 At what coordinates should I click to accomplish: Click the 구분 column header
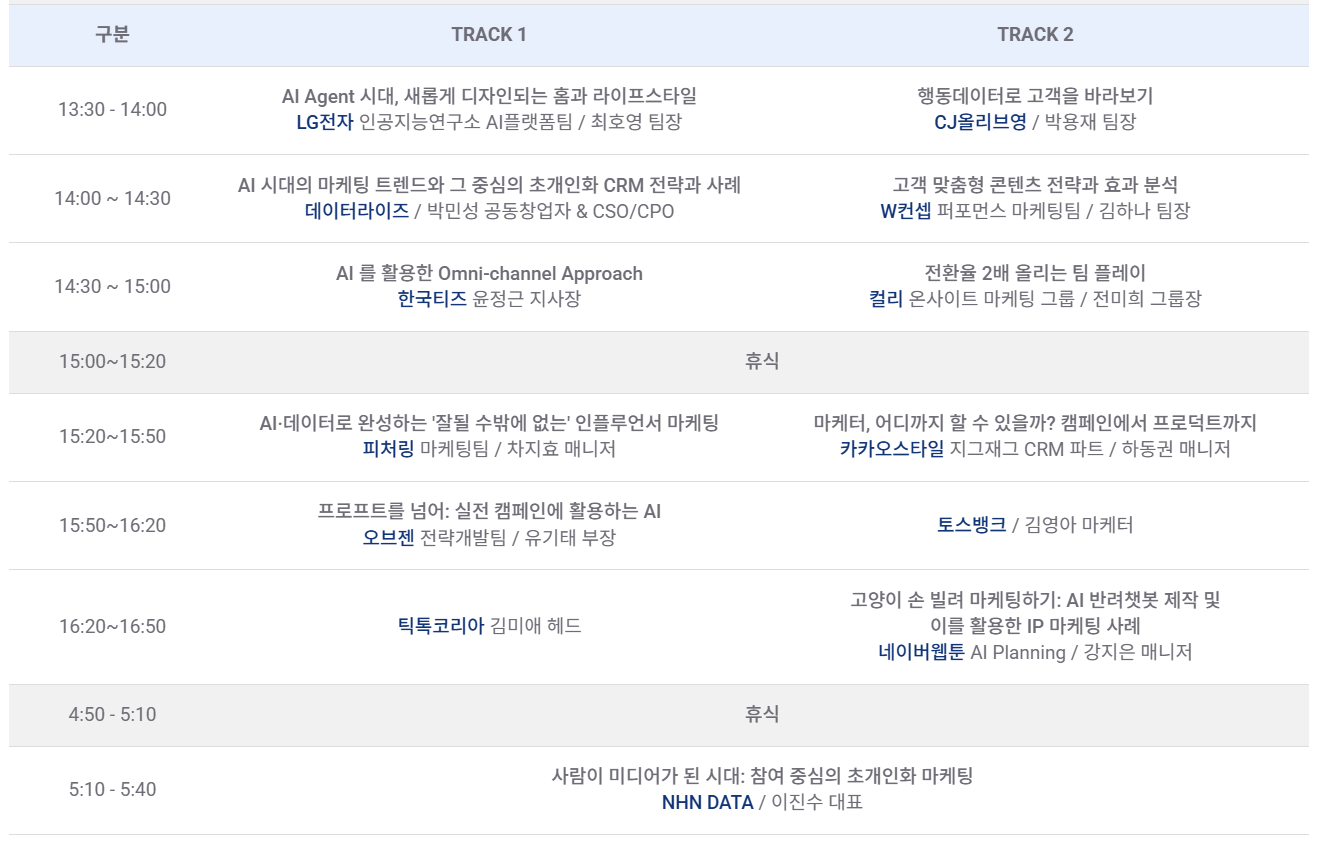[112, 35]
